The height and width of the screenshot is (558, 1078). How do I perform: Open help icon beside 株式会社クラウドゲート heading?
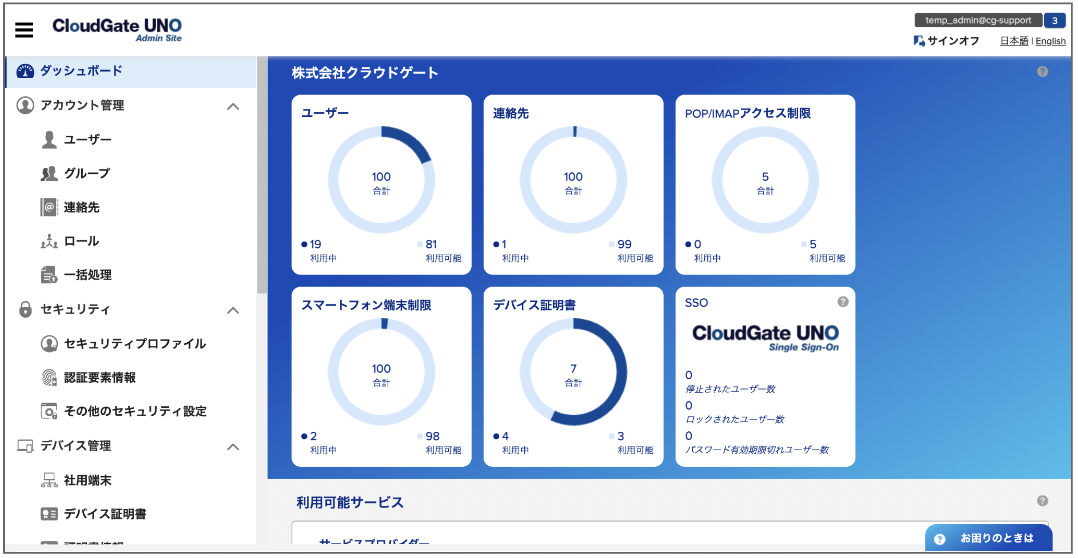[x=1042, y=71]
